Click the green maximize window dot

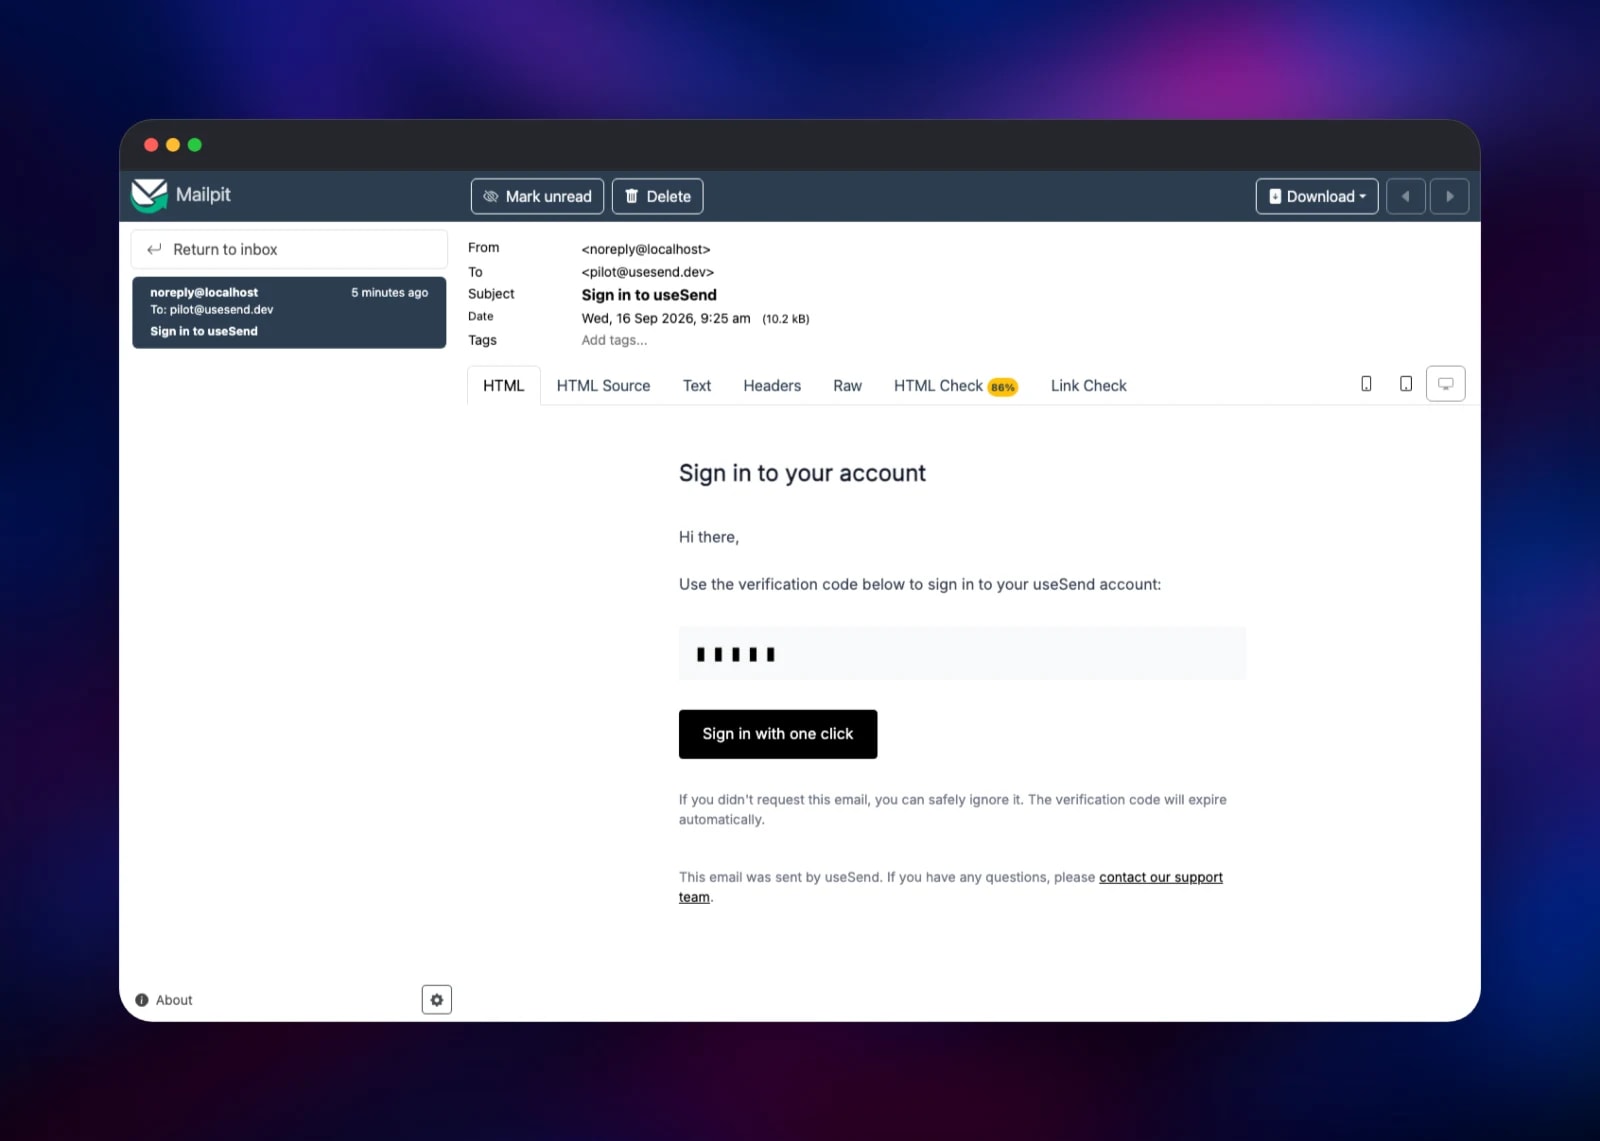(195, 145)
